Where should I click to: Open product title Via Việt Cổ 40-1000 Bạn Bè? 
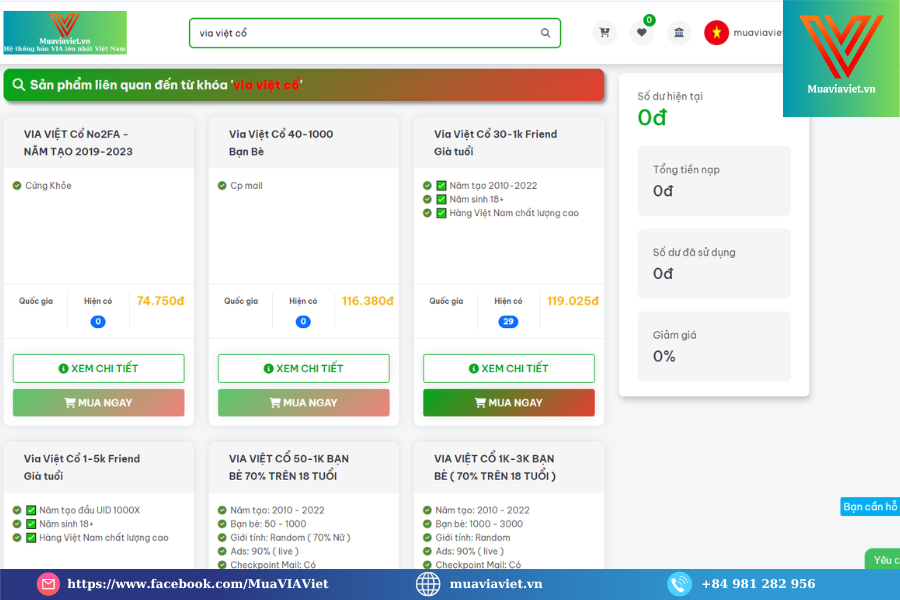pyautogui.click(x=281, y=143)
